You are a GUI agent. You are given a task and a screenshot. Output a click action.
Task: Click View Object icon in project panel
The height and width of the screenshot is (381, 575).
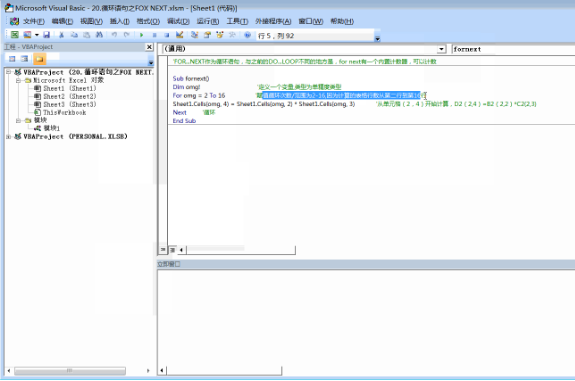click(x=25, y=59)
